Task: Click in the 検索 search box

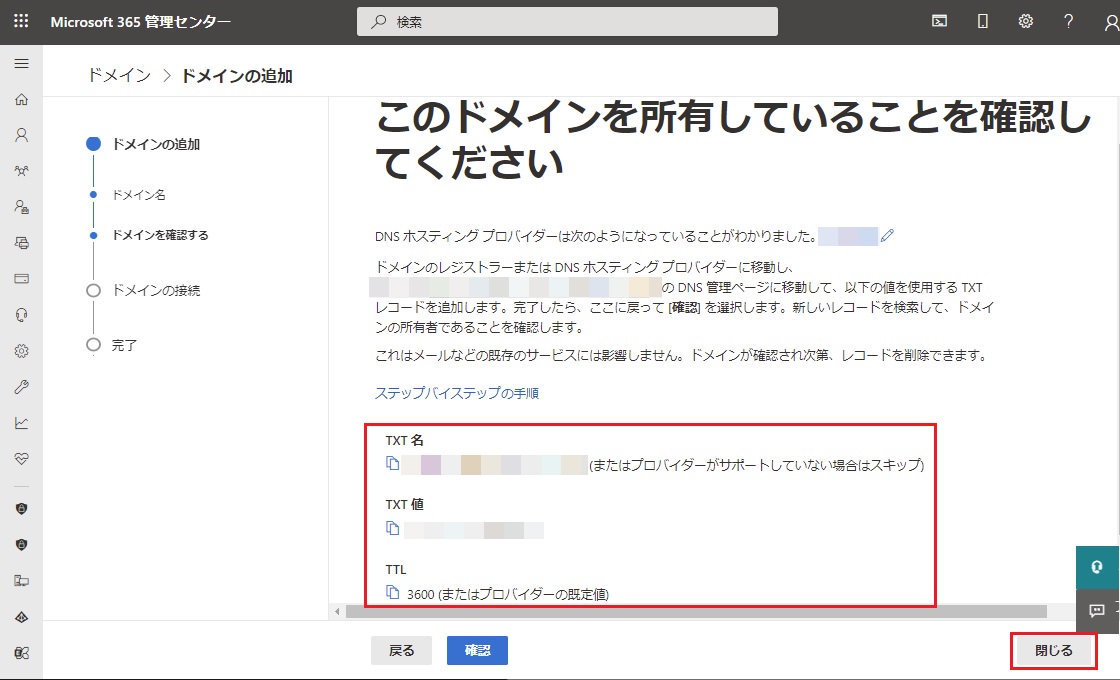Action: pos(567,21)
